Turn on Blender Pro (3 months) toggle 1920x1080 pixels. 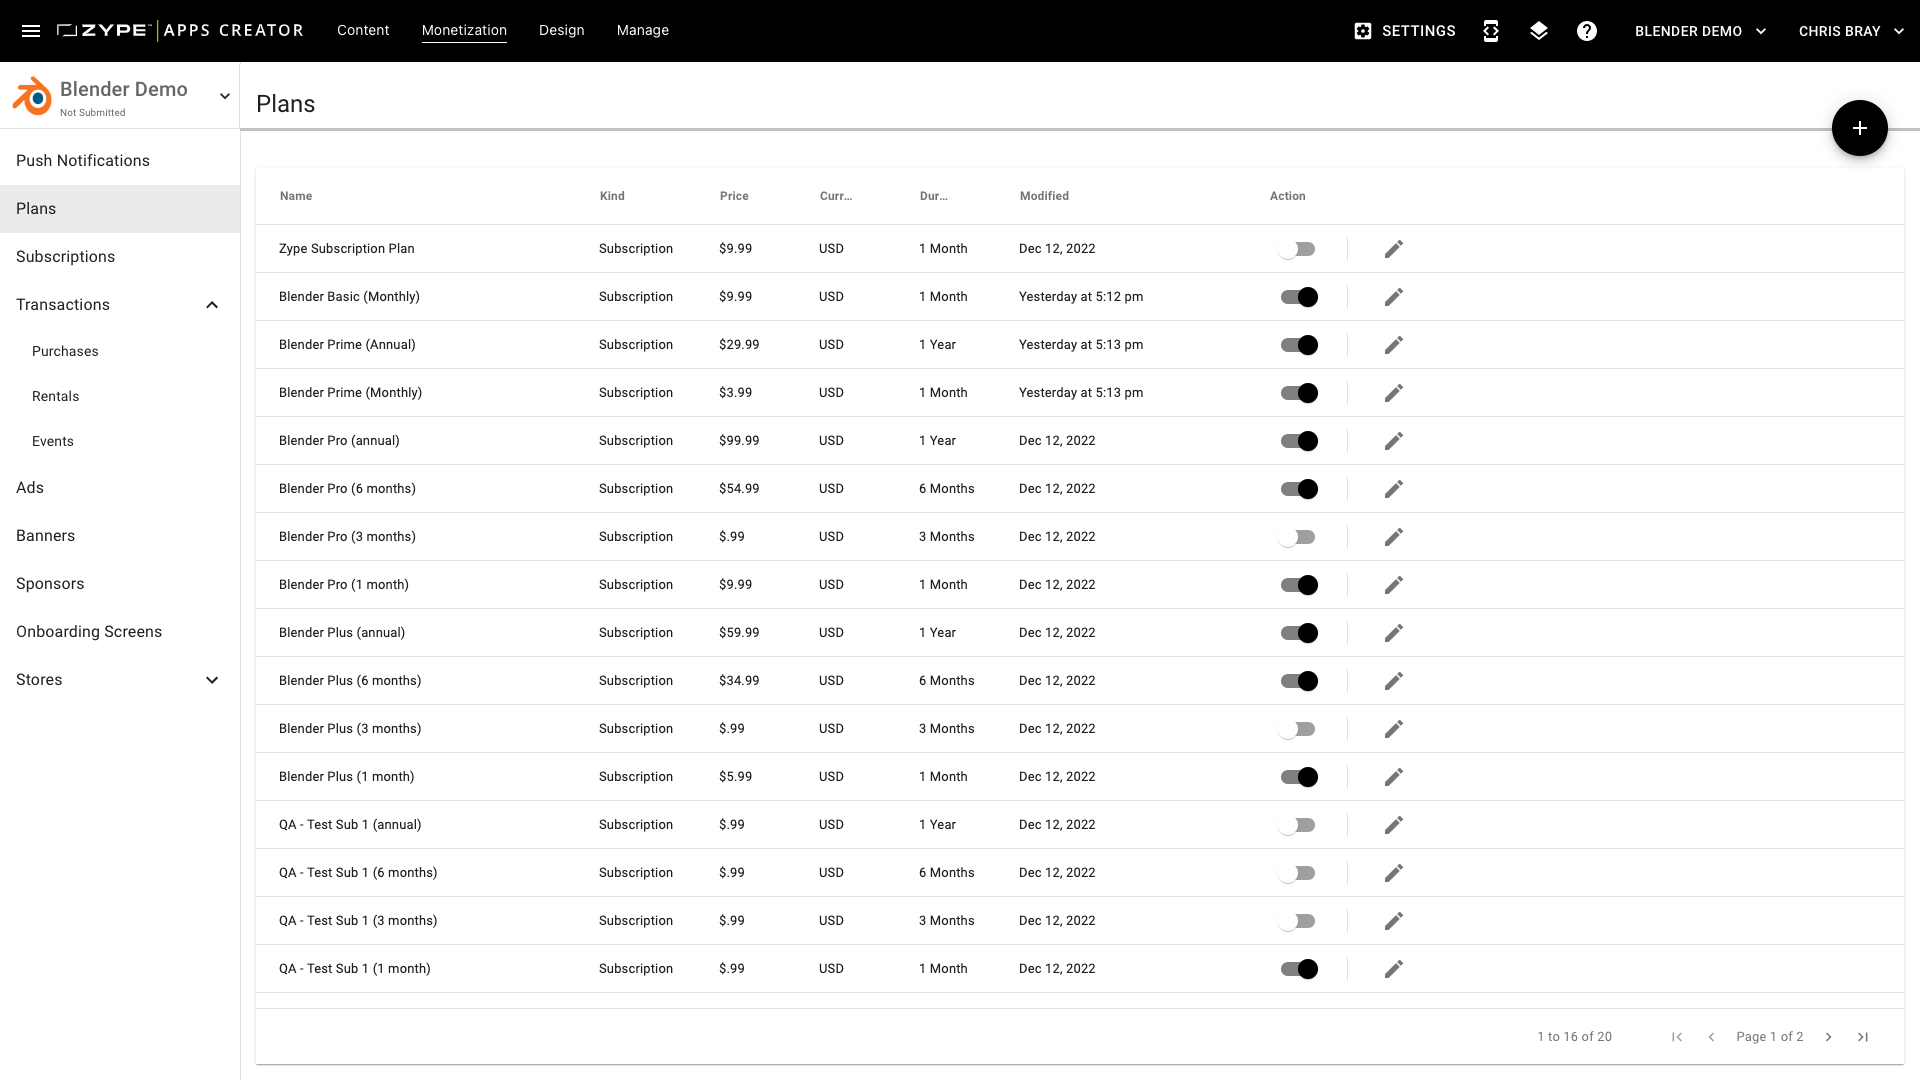(1298, 537)
